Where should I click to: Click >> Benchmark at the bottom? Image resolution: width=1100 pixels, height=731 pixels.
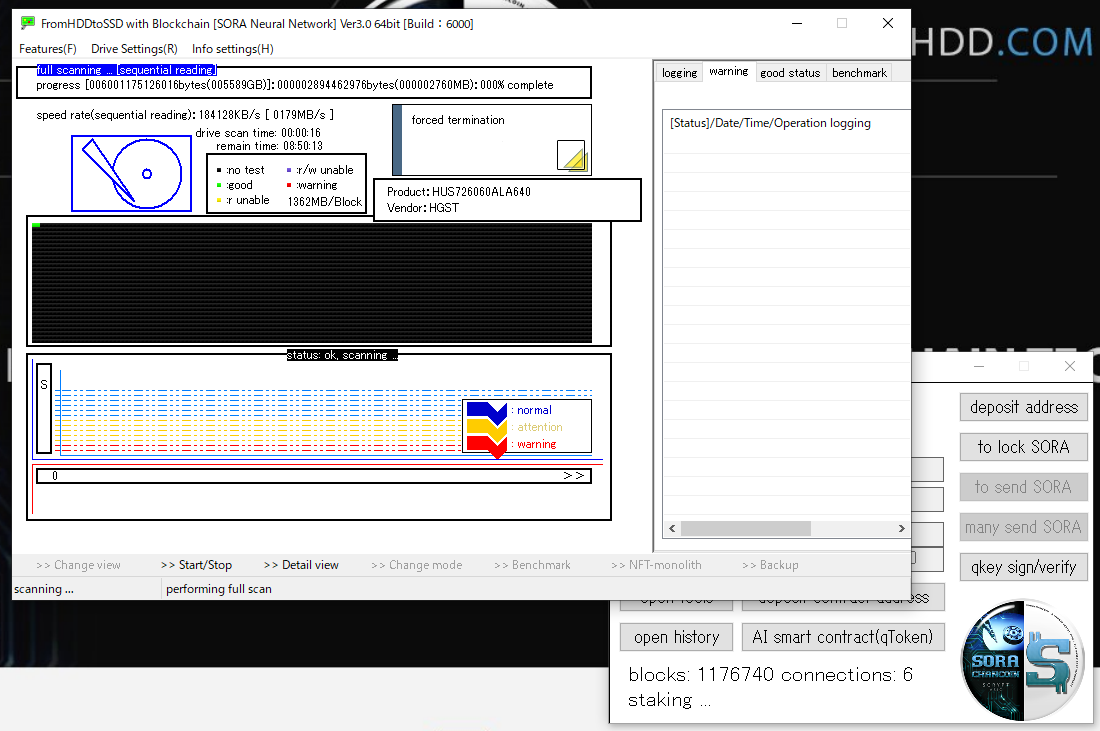click(x=532, y=565)
